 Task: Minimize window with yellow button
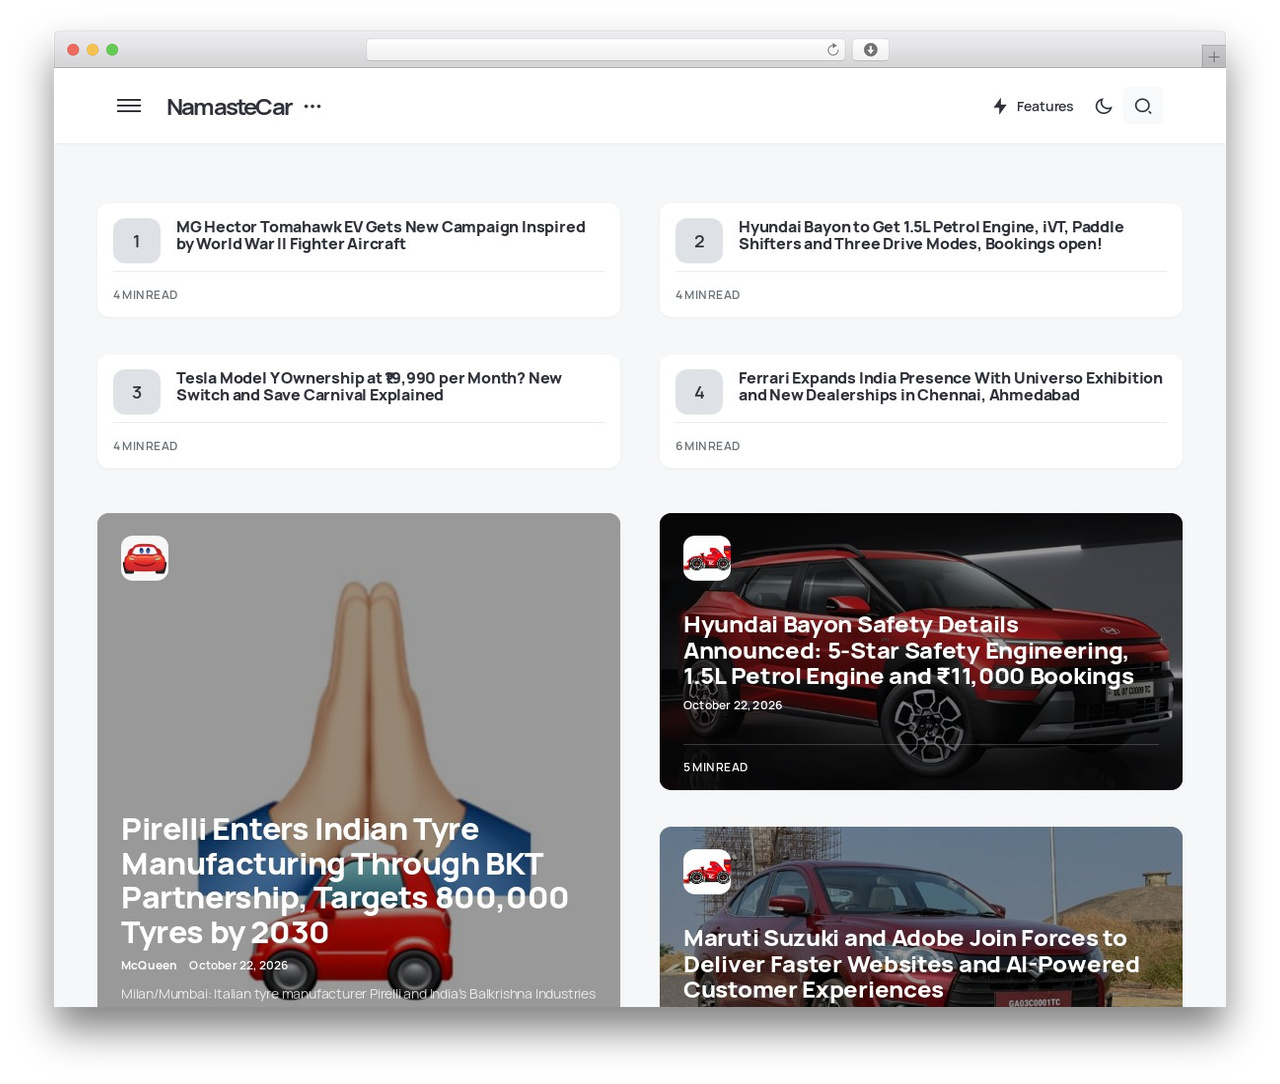(93, 50)
